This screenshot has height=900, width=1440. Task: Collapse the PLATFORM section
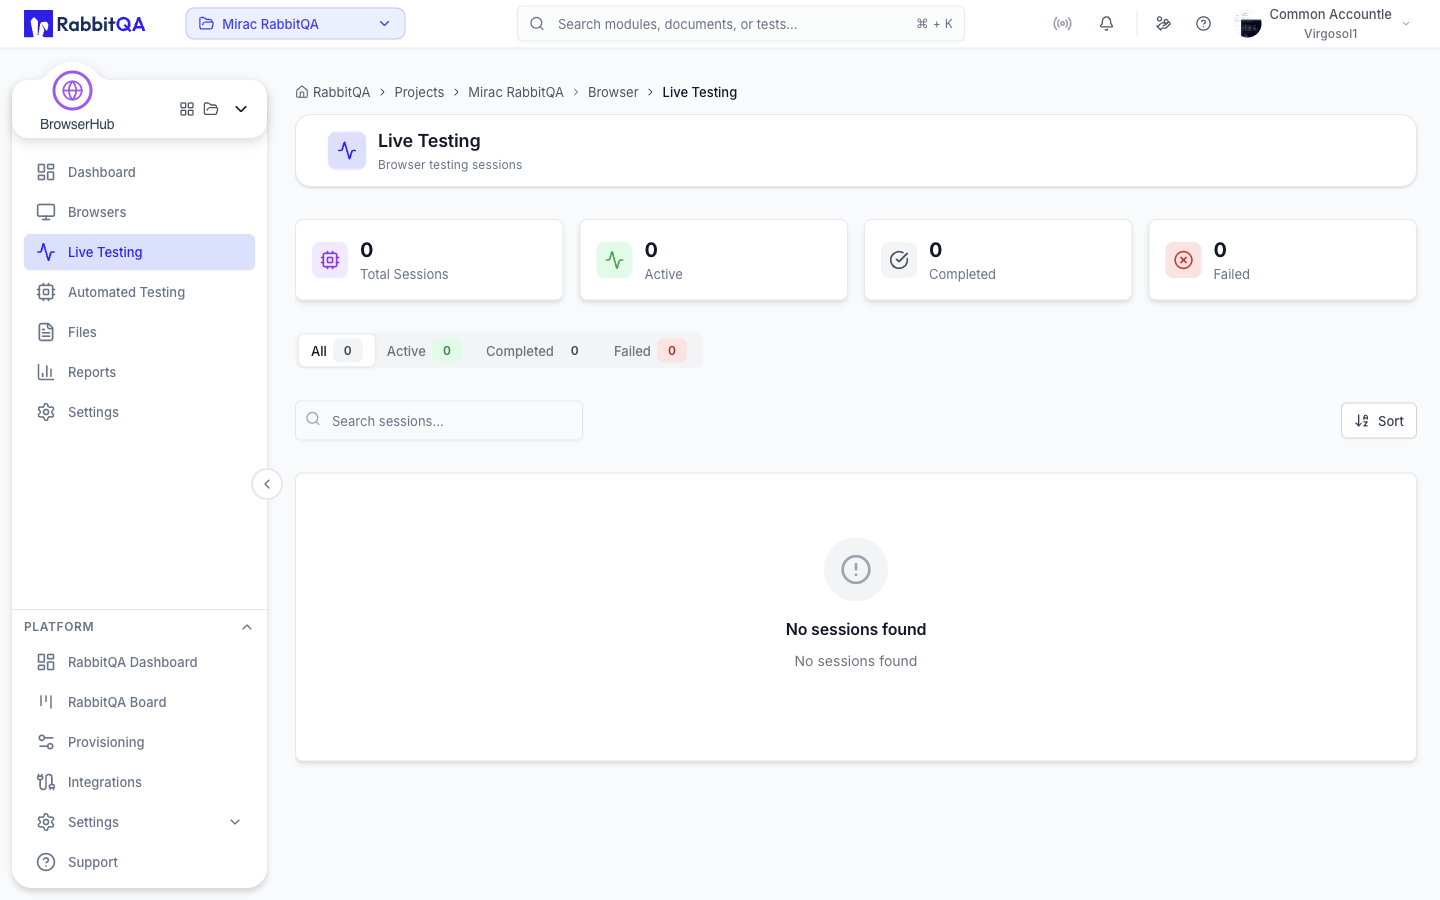247,627
